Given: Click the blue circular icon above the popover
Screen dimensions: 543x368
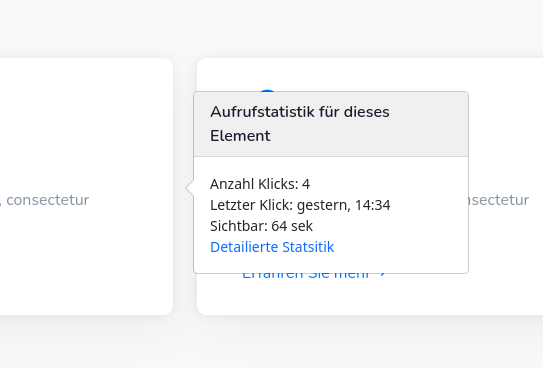Looking at the screenshot, I should pyautogui.click(x=267, y=90).
